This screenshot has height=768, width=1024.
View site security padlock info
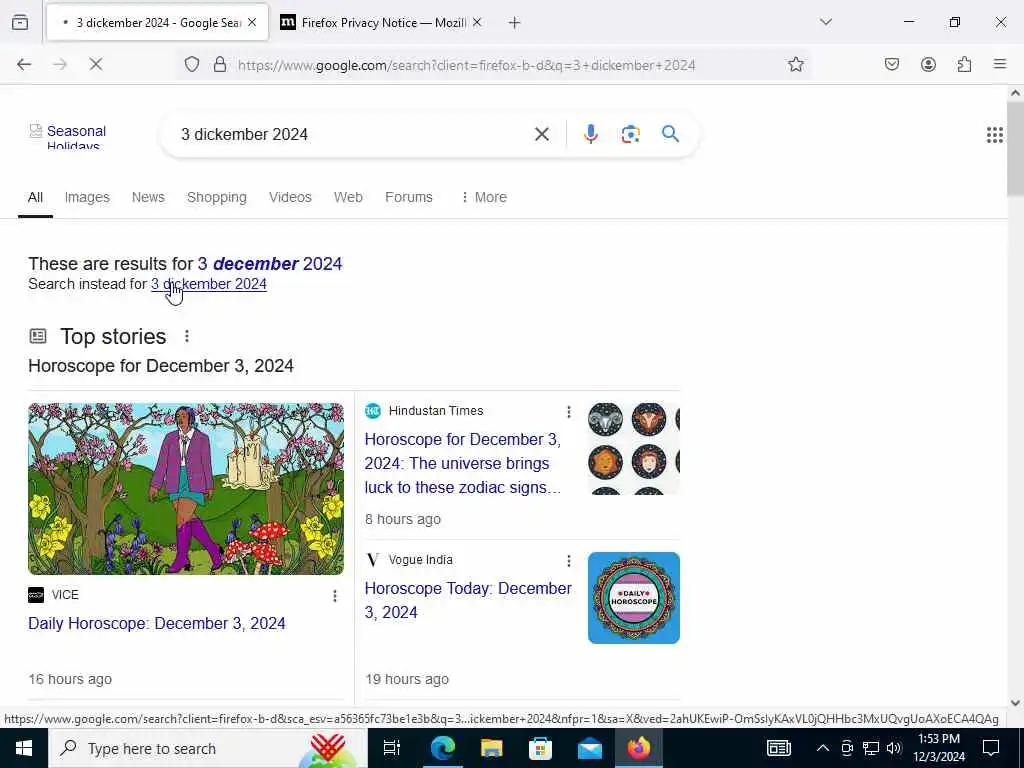[220, 65]
